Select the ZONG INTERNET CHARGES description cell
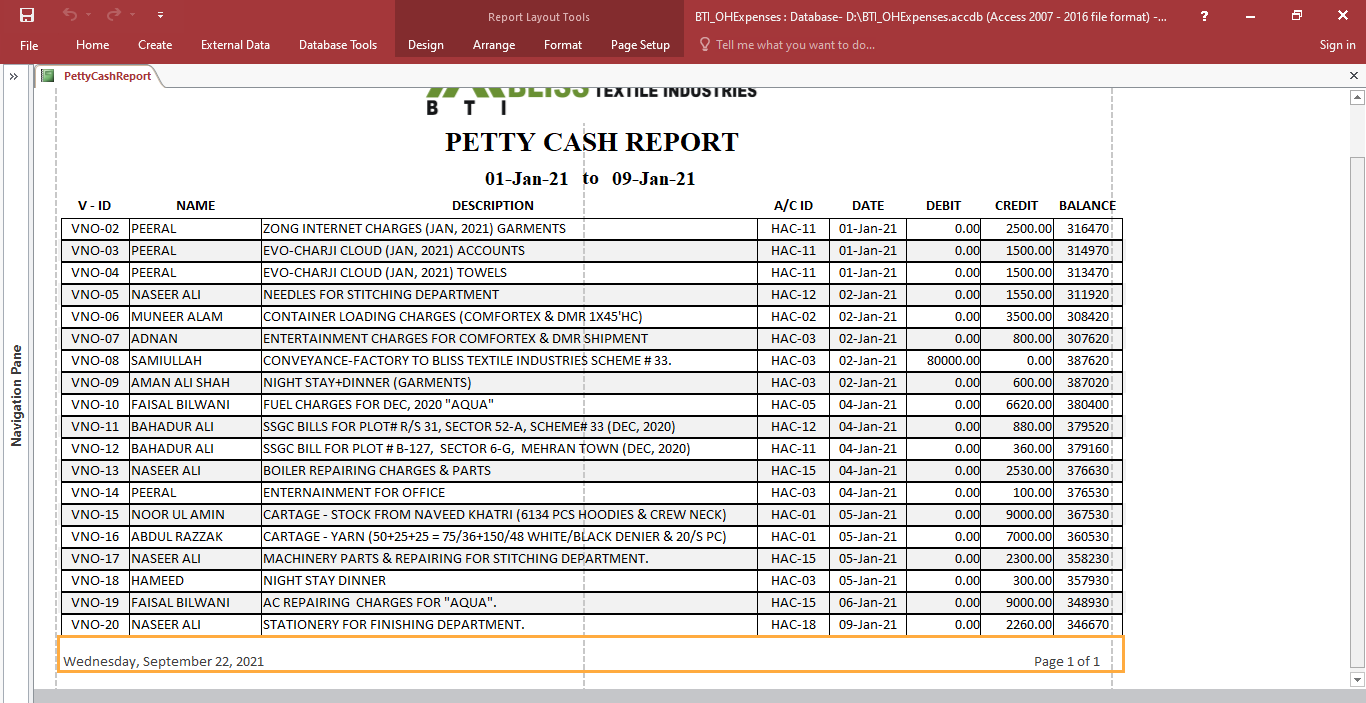The height and width of the screenshot is (703, 1366). [x=509, y=229]
